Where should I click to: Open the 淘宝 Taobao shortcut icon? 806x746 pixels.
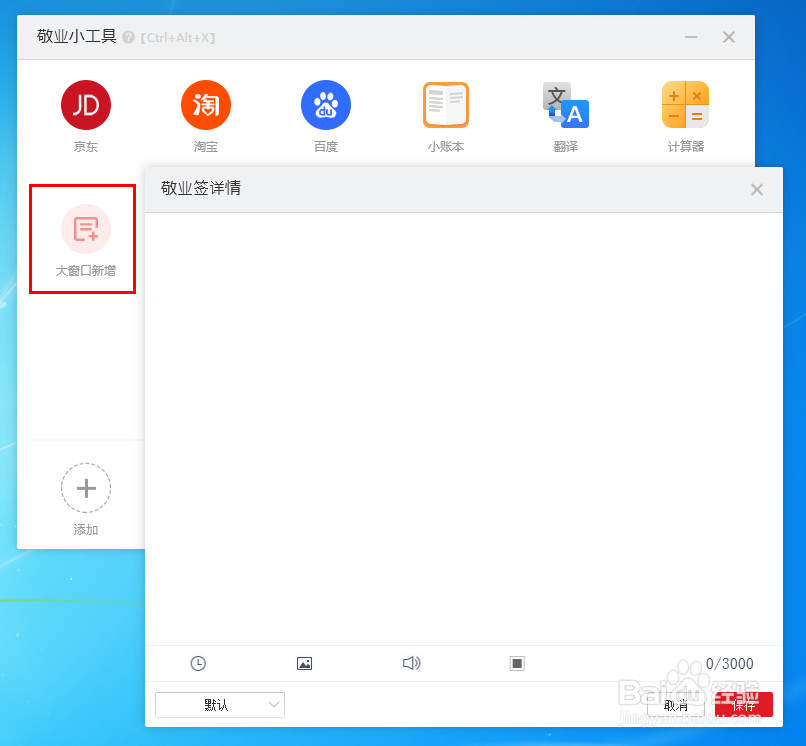tap(206, 105)
